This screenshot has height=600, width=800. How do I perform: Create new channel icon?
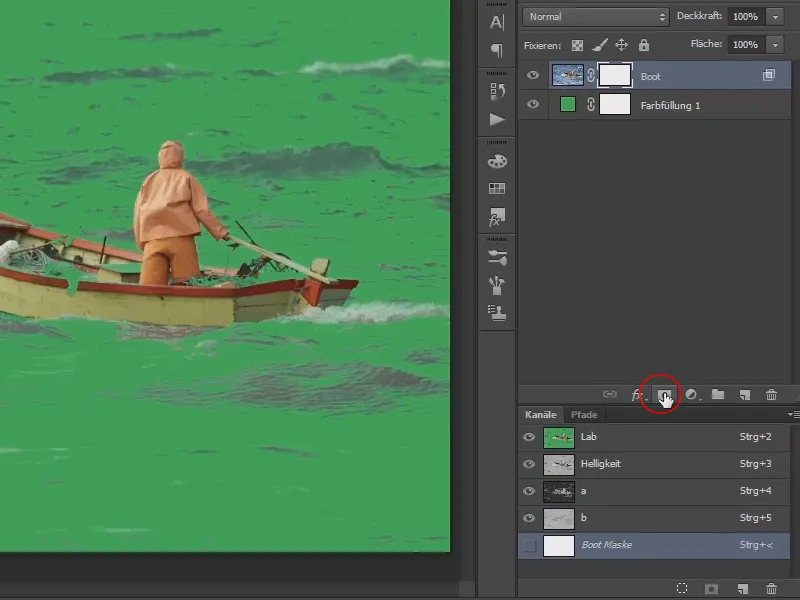742,589
